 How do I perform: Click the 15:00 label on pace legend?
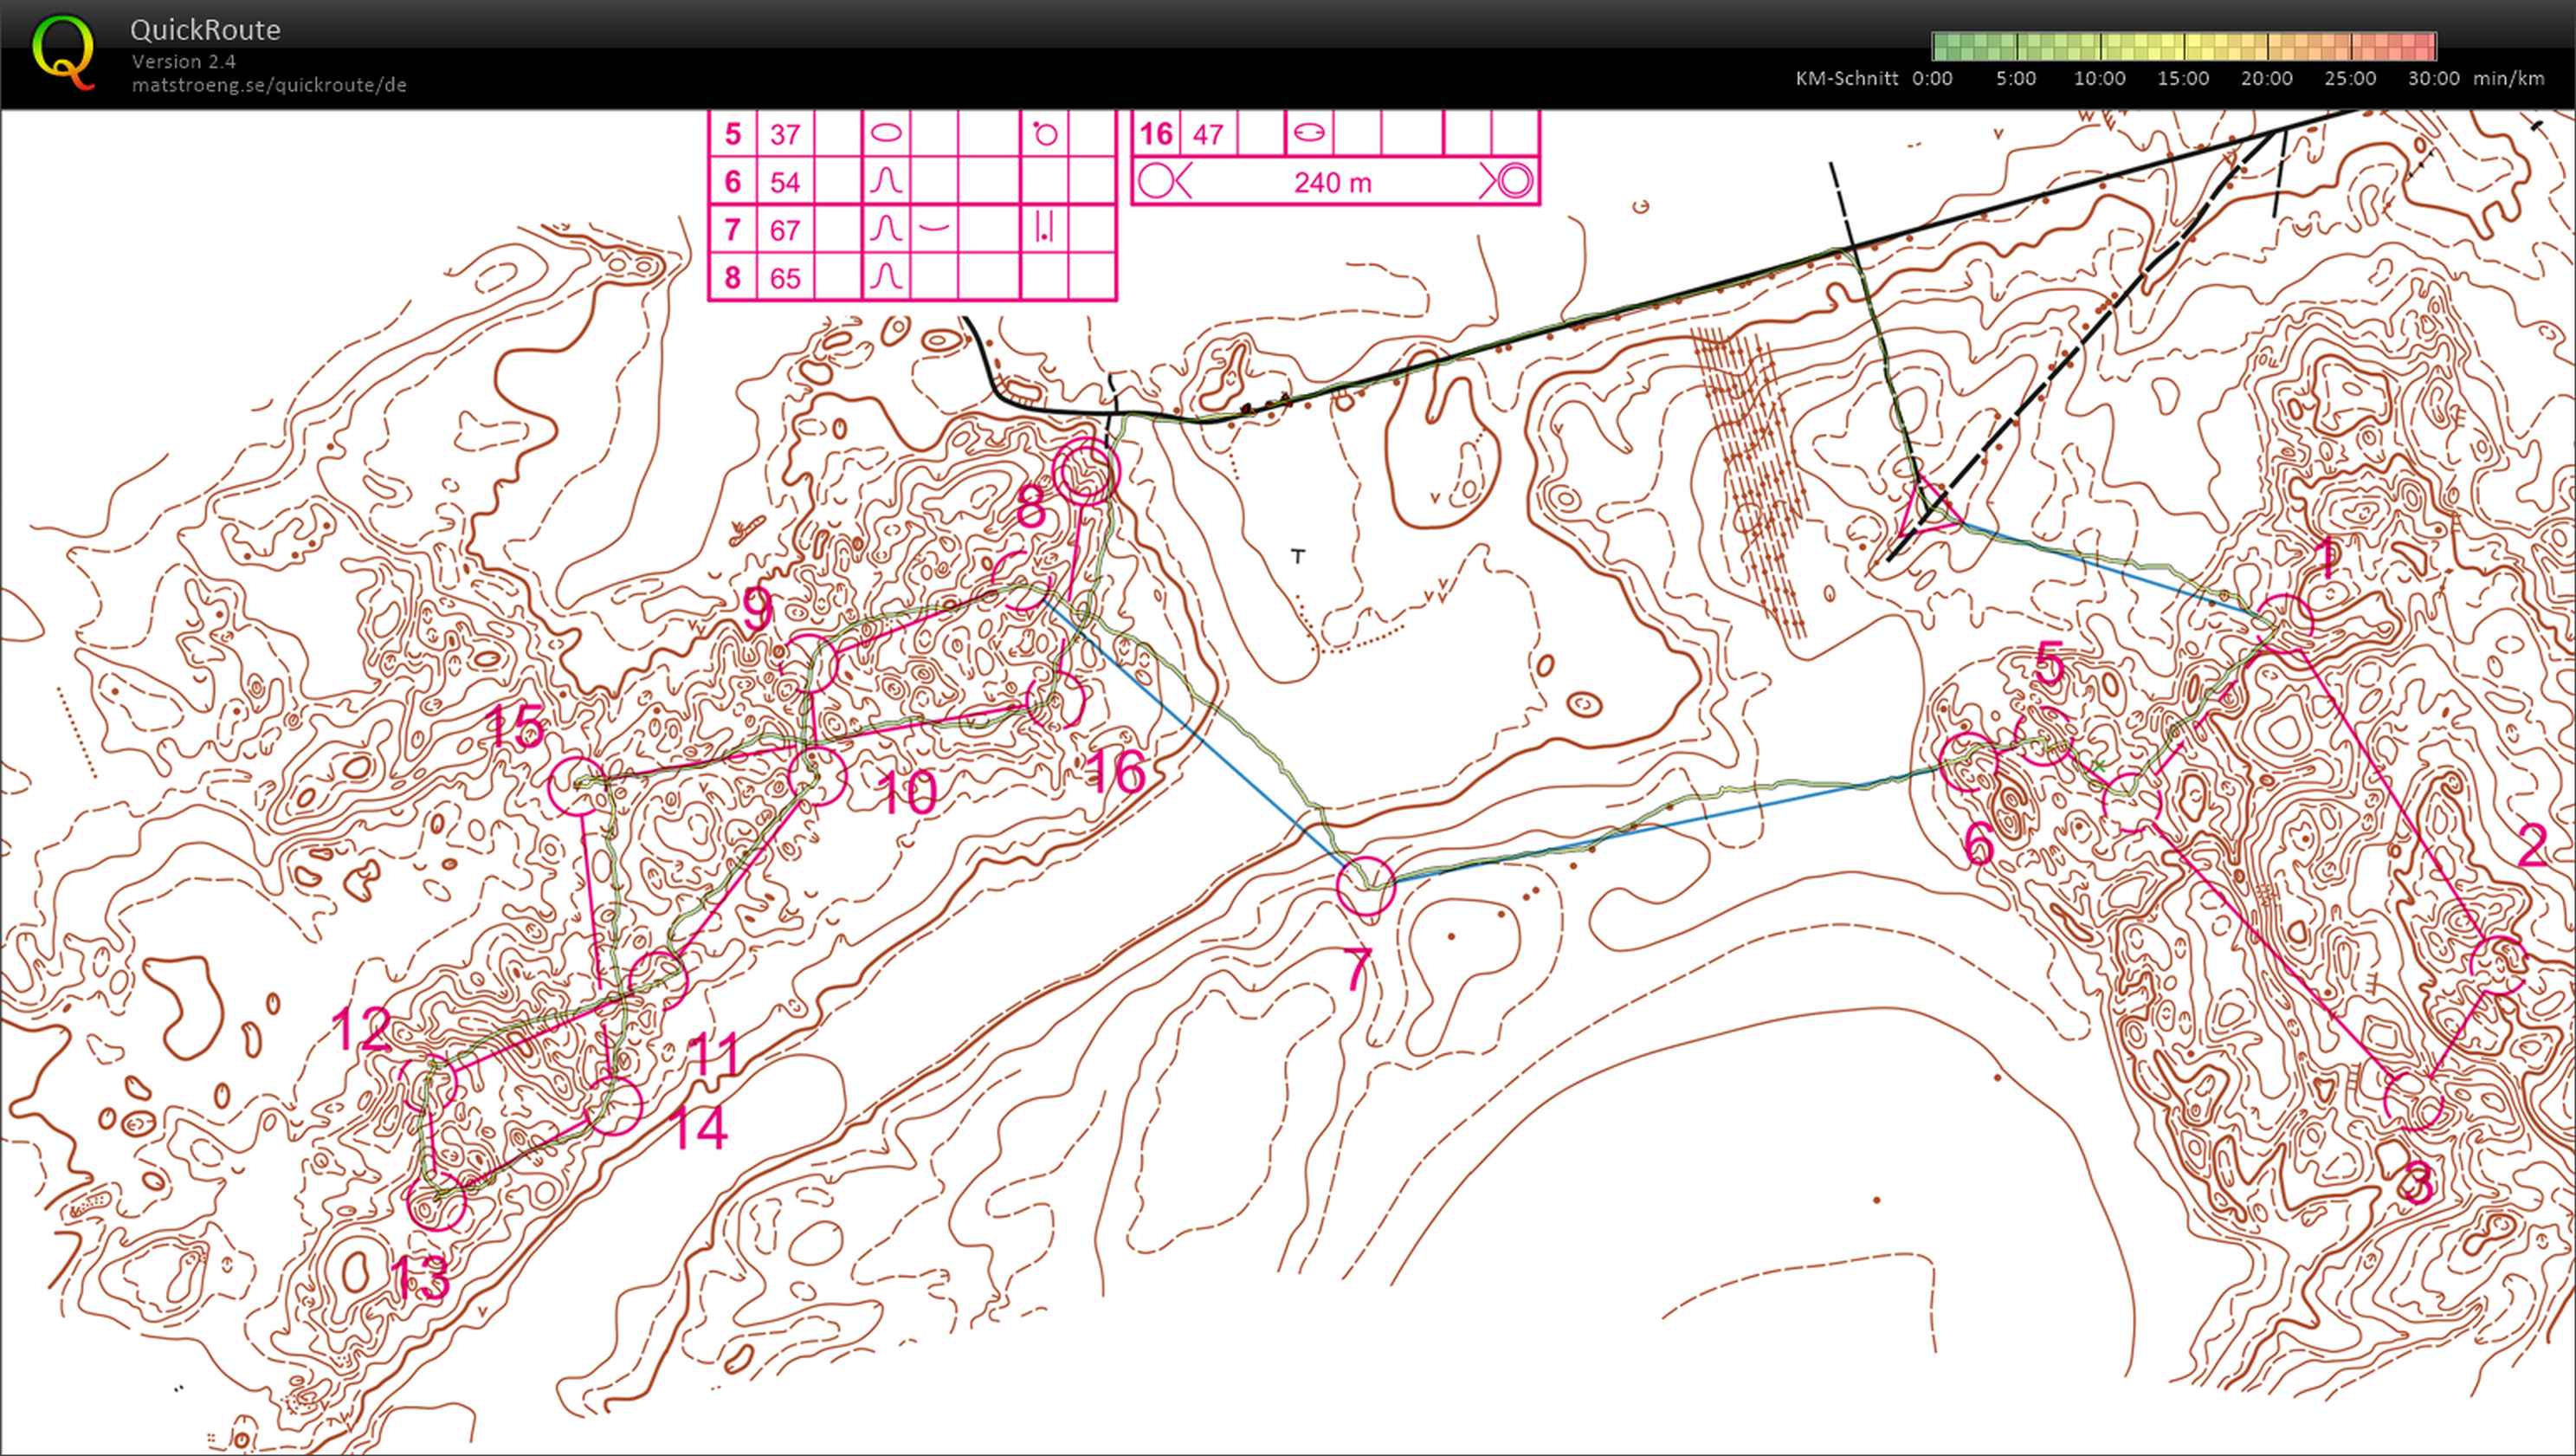tap(2182, 79)
